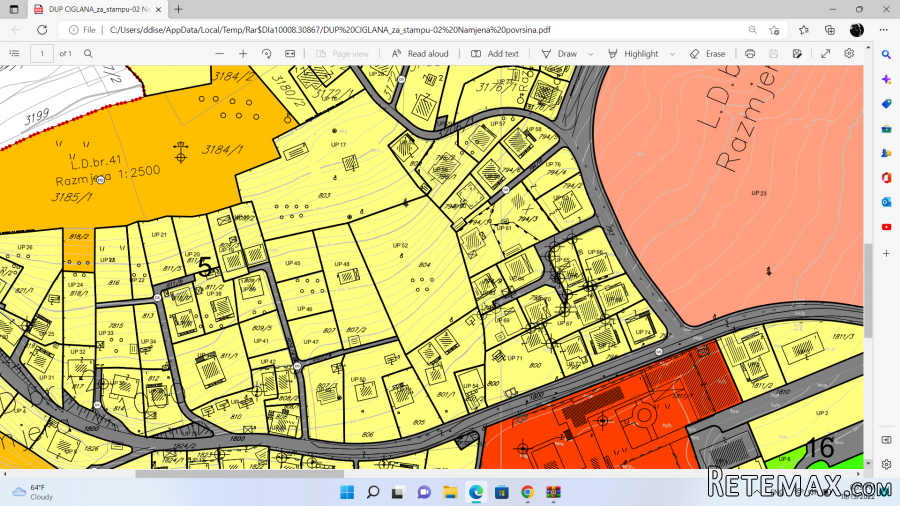Open sidebar Shopping tag icon
The width and height of the screenshot is (900, 506).
pyautogui.click(x=887, y=104)
